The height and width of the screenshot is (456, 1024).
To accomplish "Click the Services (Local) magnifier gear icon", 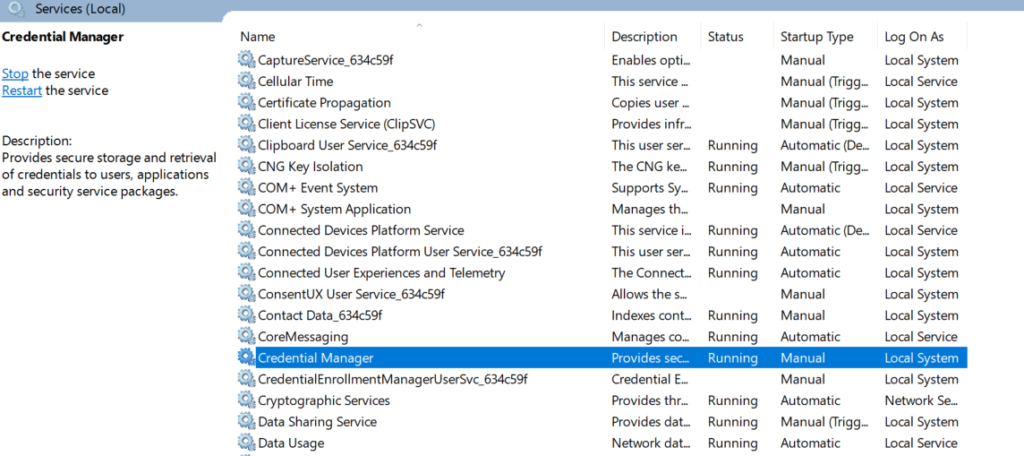I will pyautogui.click(x=16, y=9).
